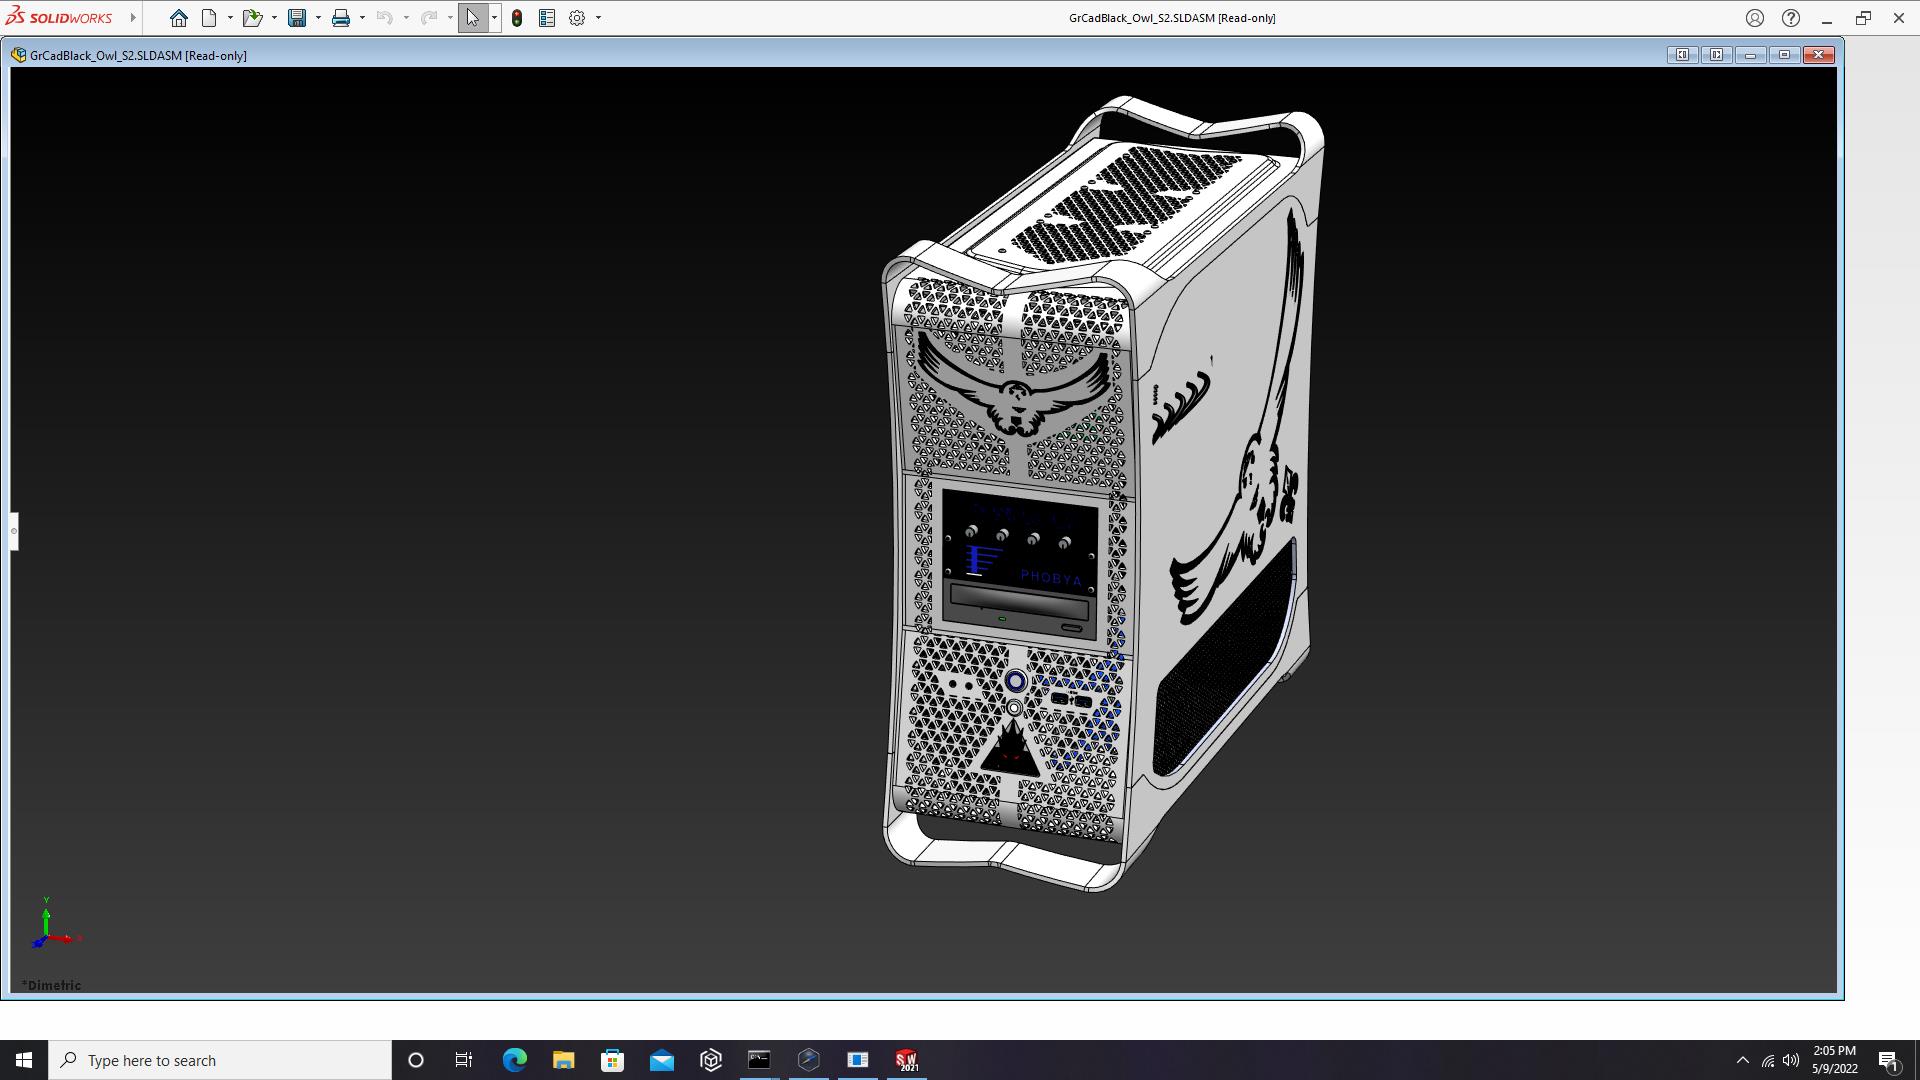1920x1080 pixels.
Task: Expand the Open recent files dropdown arrow
Action: point(274,18)
